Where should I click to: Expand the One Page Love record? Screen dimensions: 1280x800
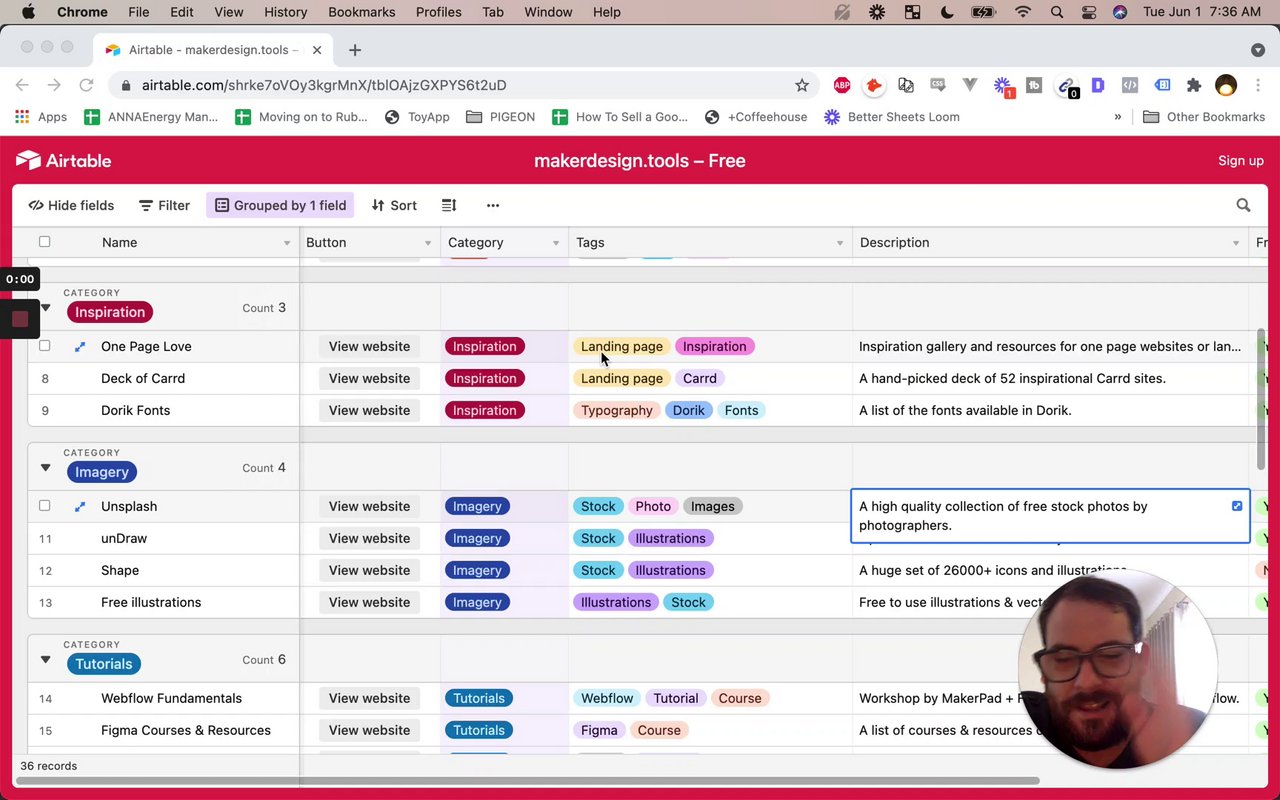point(80,347)
